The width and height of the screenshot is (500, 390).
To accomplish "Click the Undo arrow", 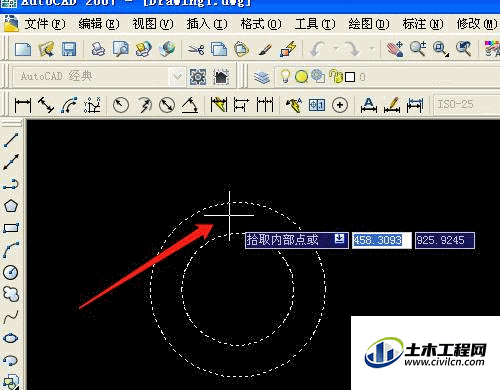I will [x=317, y=49].
